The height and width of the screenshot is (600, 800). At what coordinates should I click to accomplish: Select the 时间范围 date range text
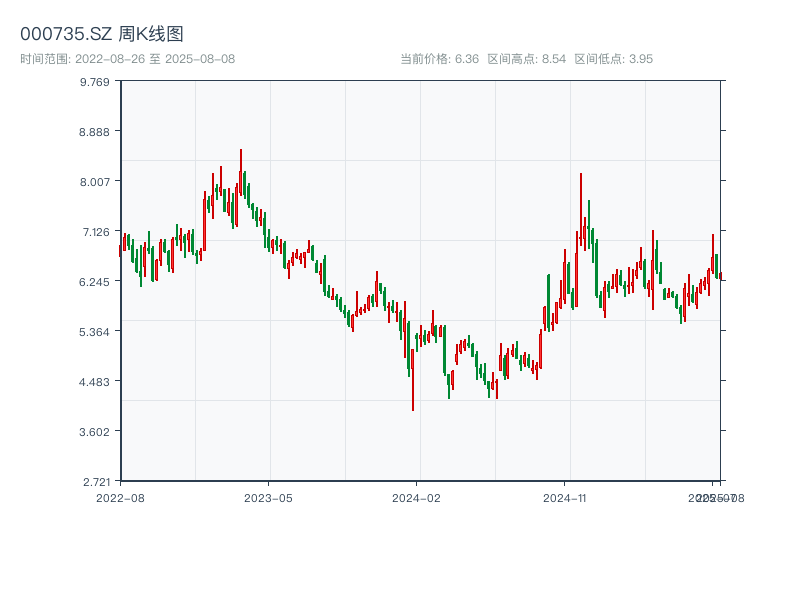[128, 59]
